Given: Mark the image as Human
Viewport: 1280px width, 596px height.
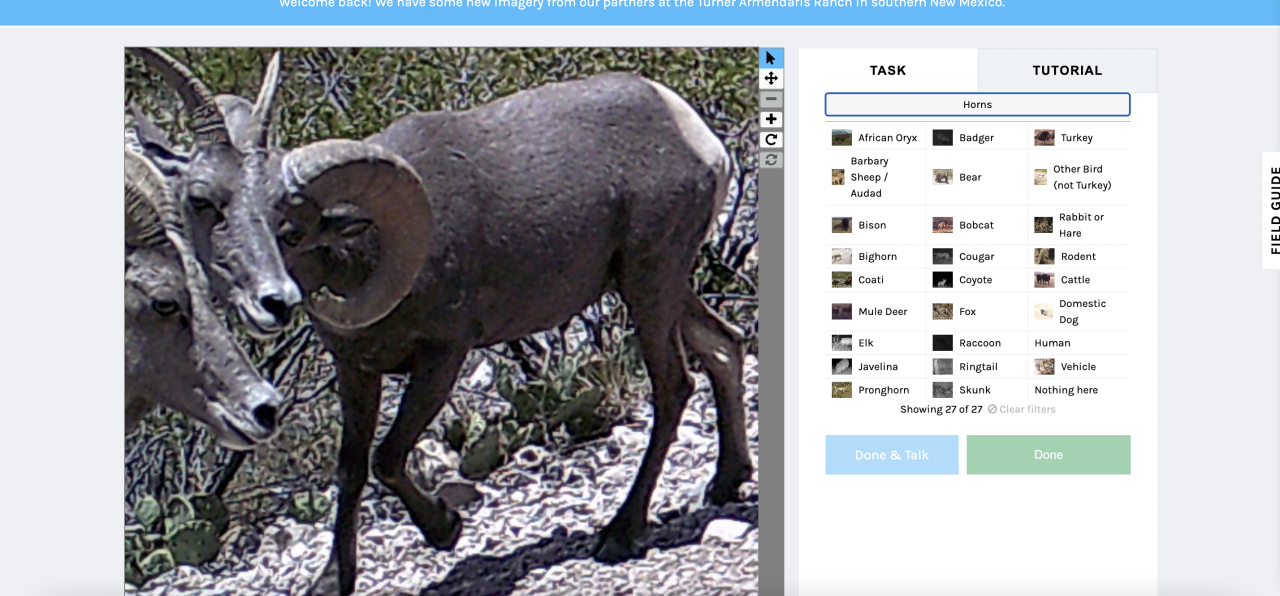Looking at the screenshot, I should tap(1078, 343).
